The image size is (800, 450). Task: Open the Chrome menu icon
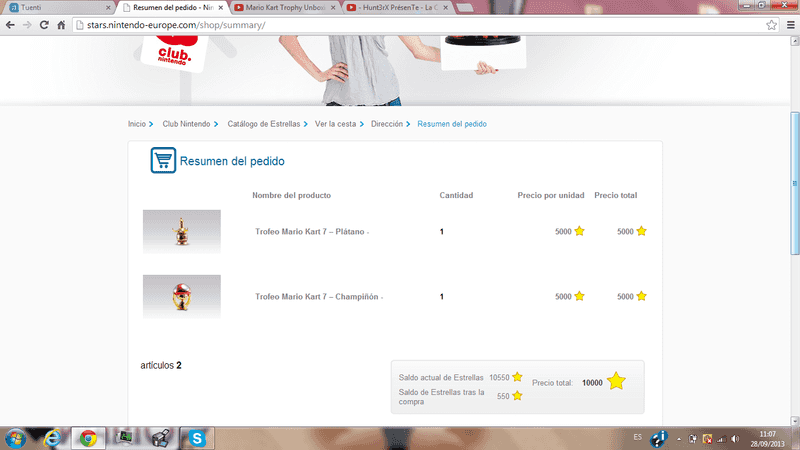point(791,25)
